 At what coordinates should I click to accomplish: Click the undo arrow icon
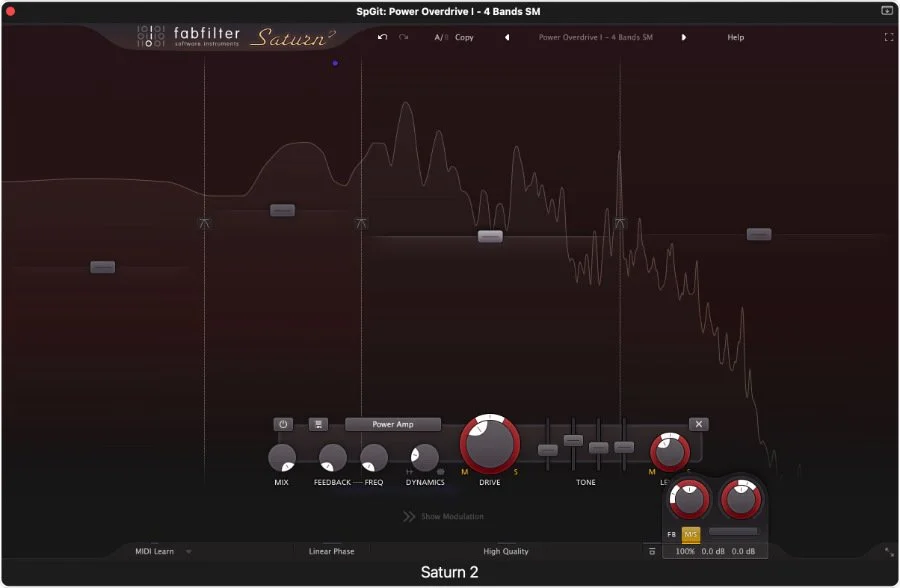(382, 37)
